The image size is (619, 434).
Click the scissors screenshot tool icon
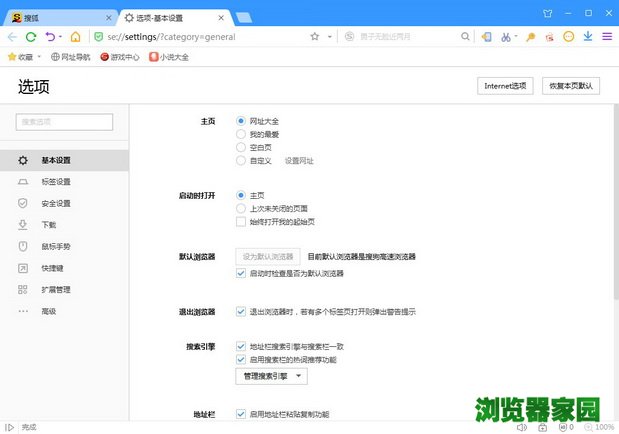click(x=506, y=37)
